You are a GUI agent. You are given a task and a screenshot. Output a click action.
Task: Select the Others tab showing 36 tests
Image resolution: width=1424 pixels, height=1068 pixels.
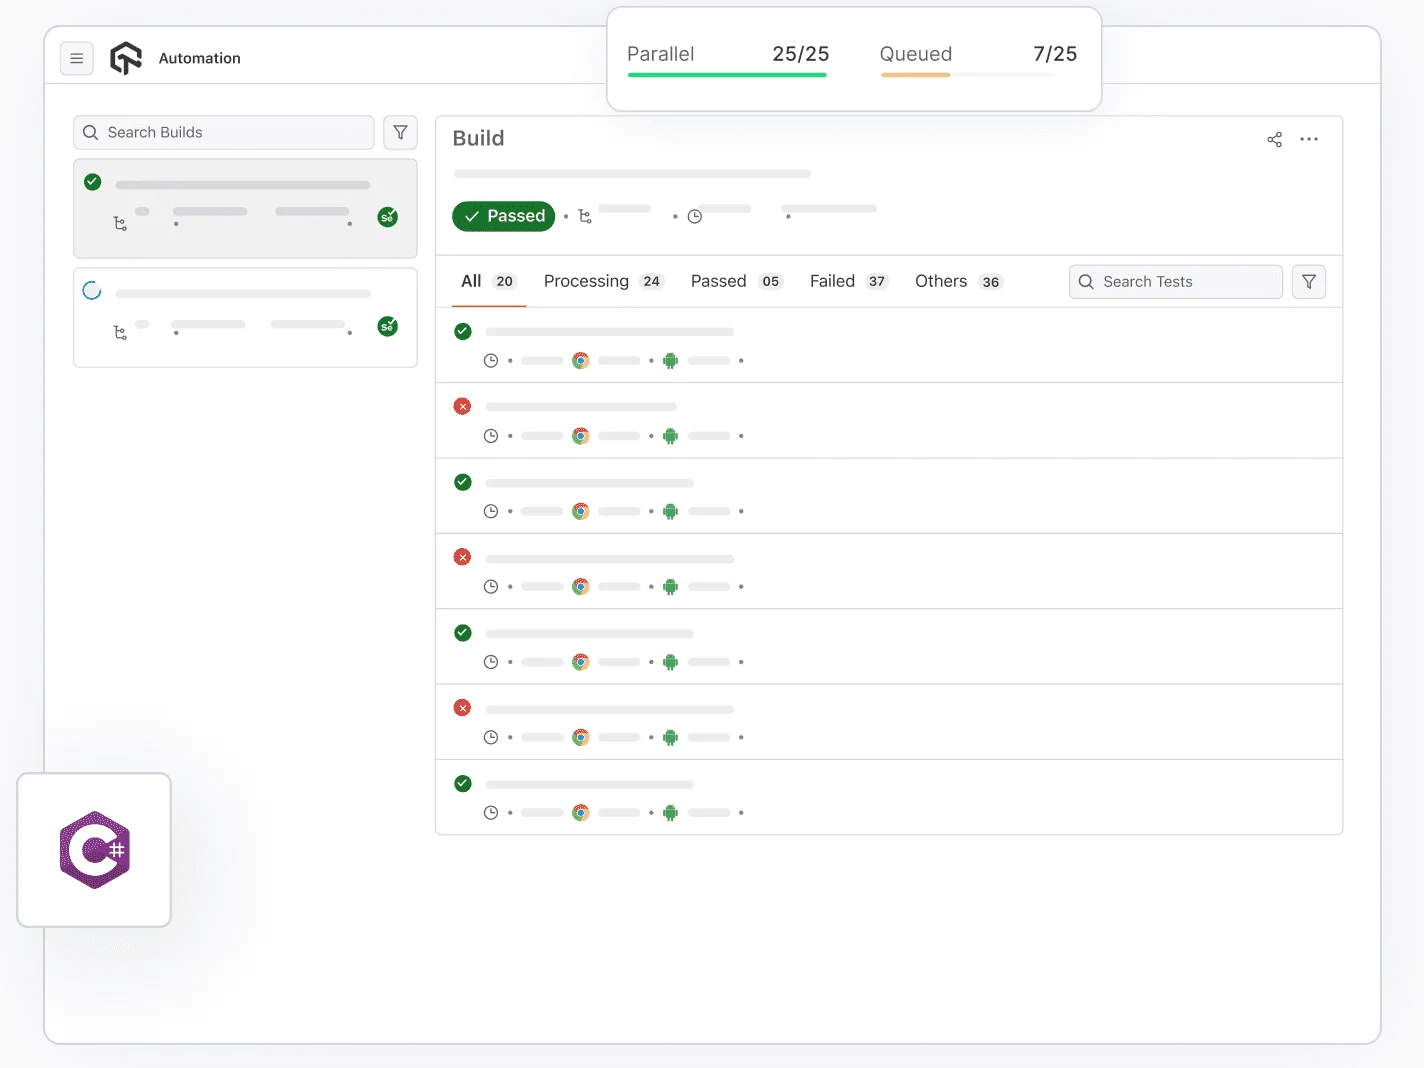click(x=940, y=281)
